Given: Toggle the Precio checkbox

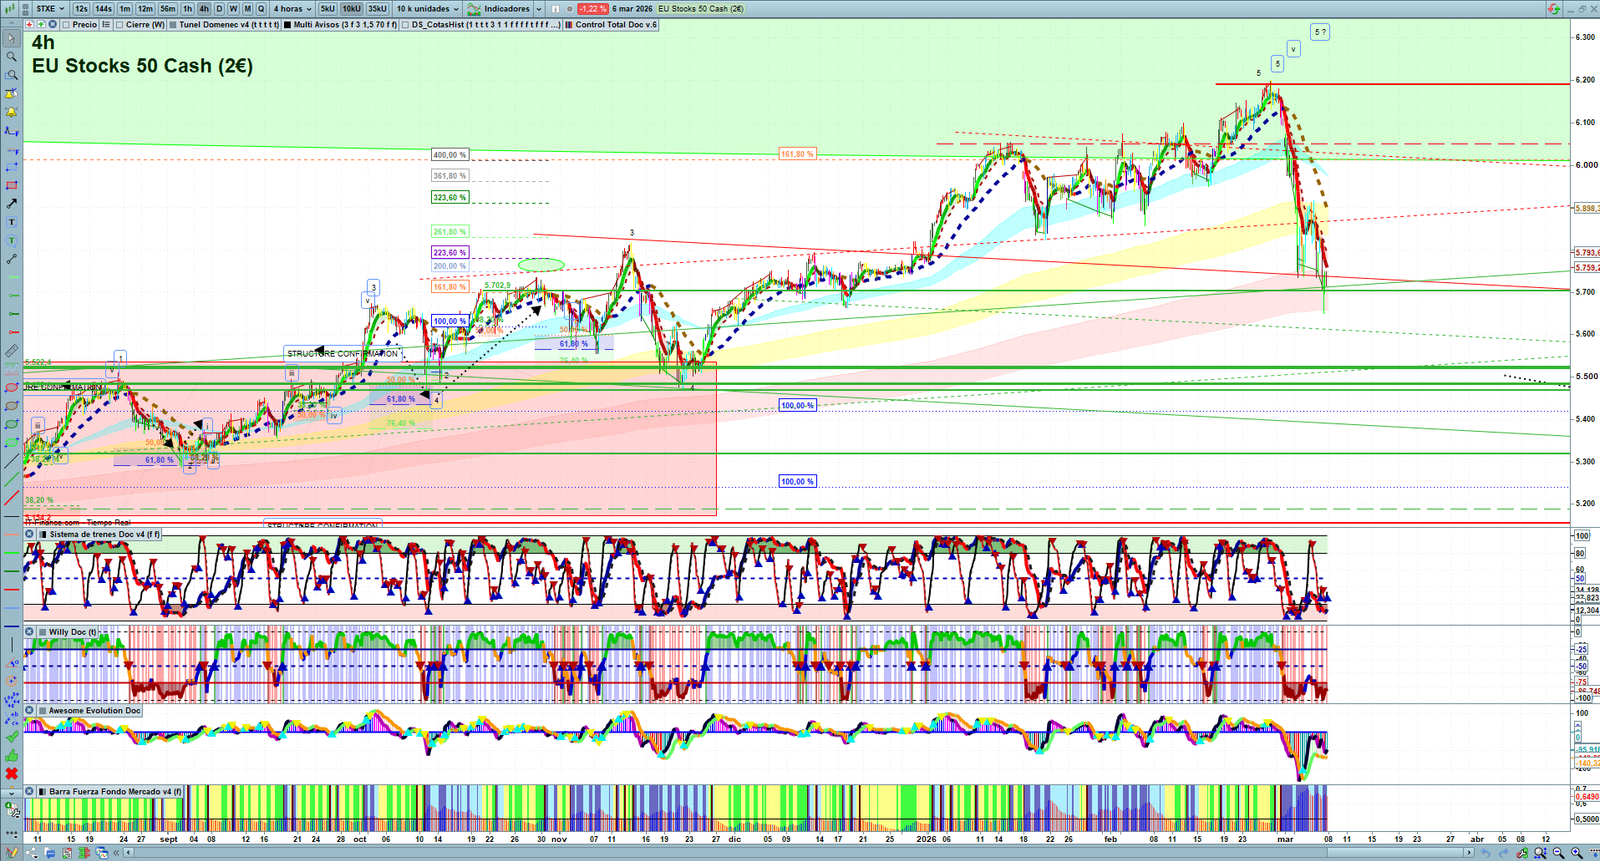Looking at the screenshot, I should point(66,25).
